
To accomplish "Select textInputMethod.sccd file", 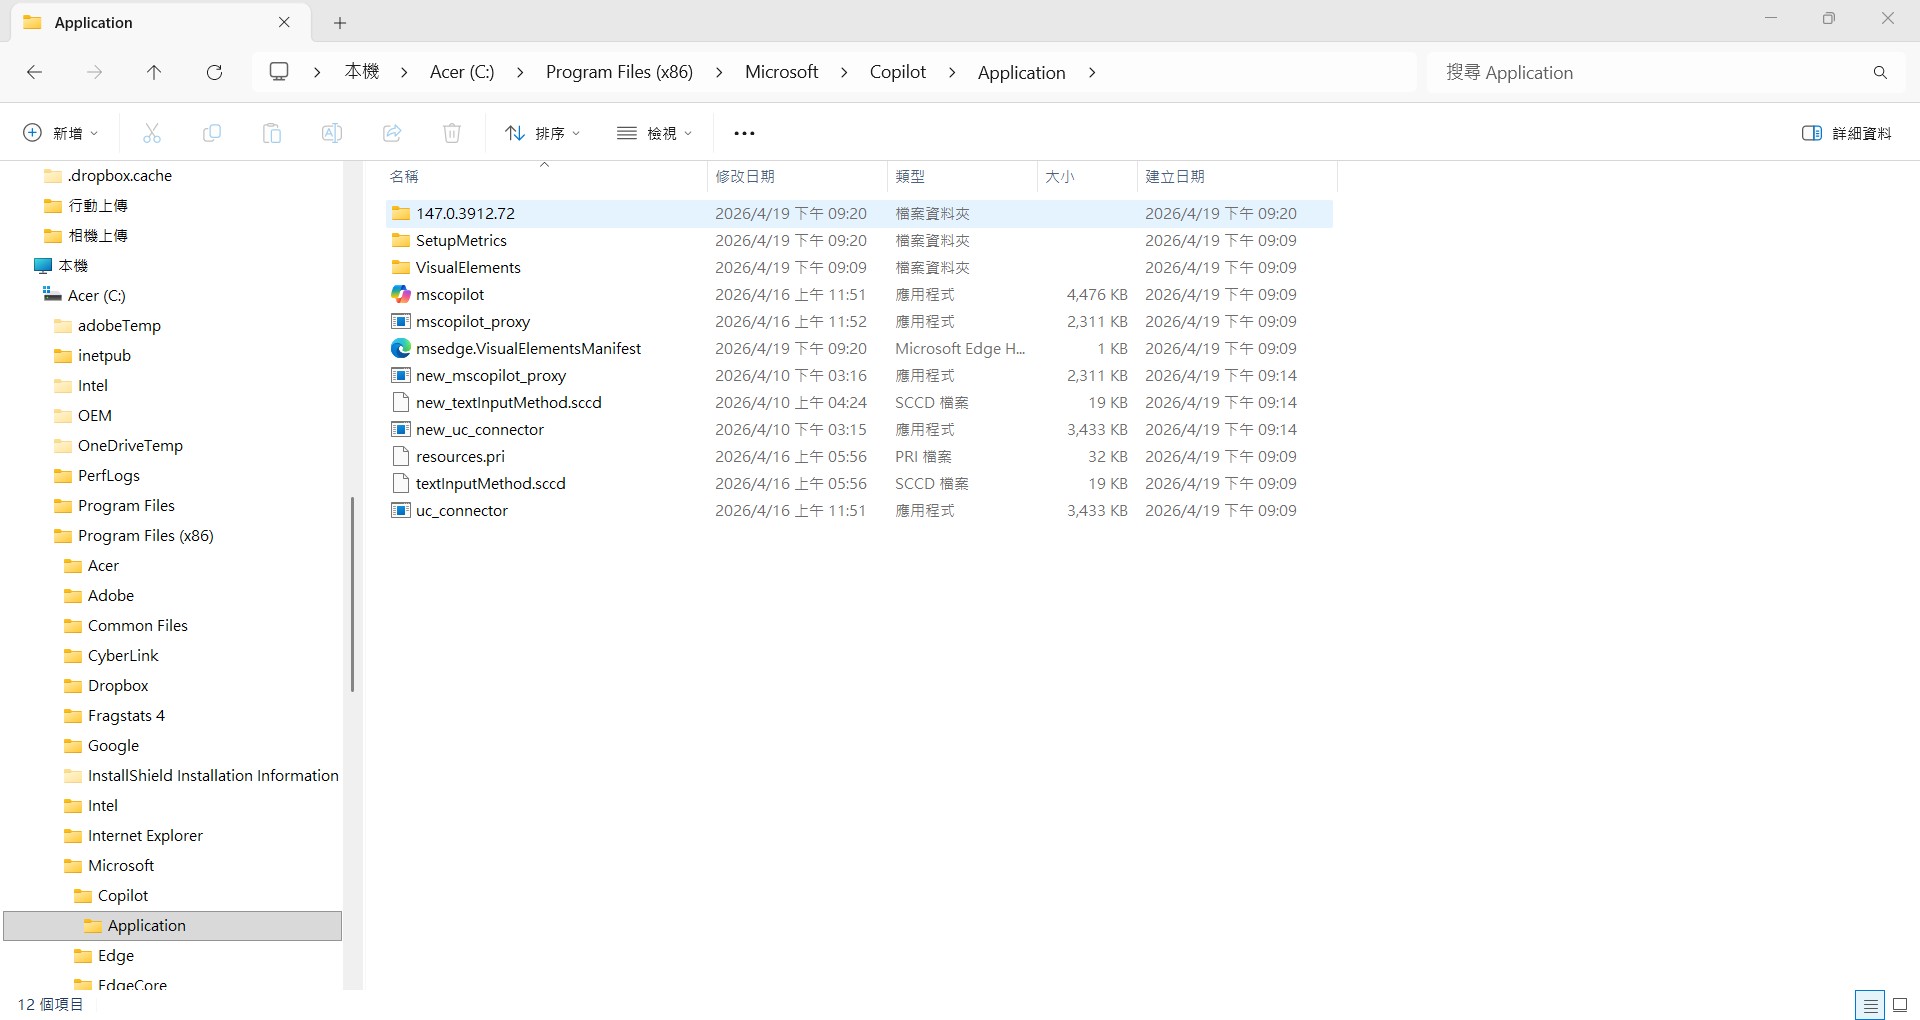I will [490, 483].
